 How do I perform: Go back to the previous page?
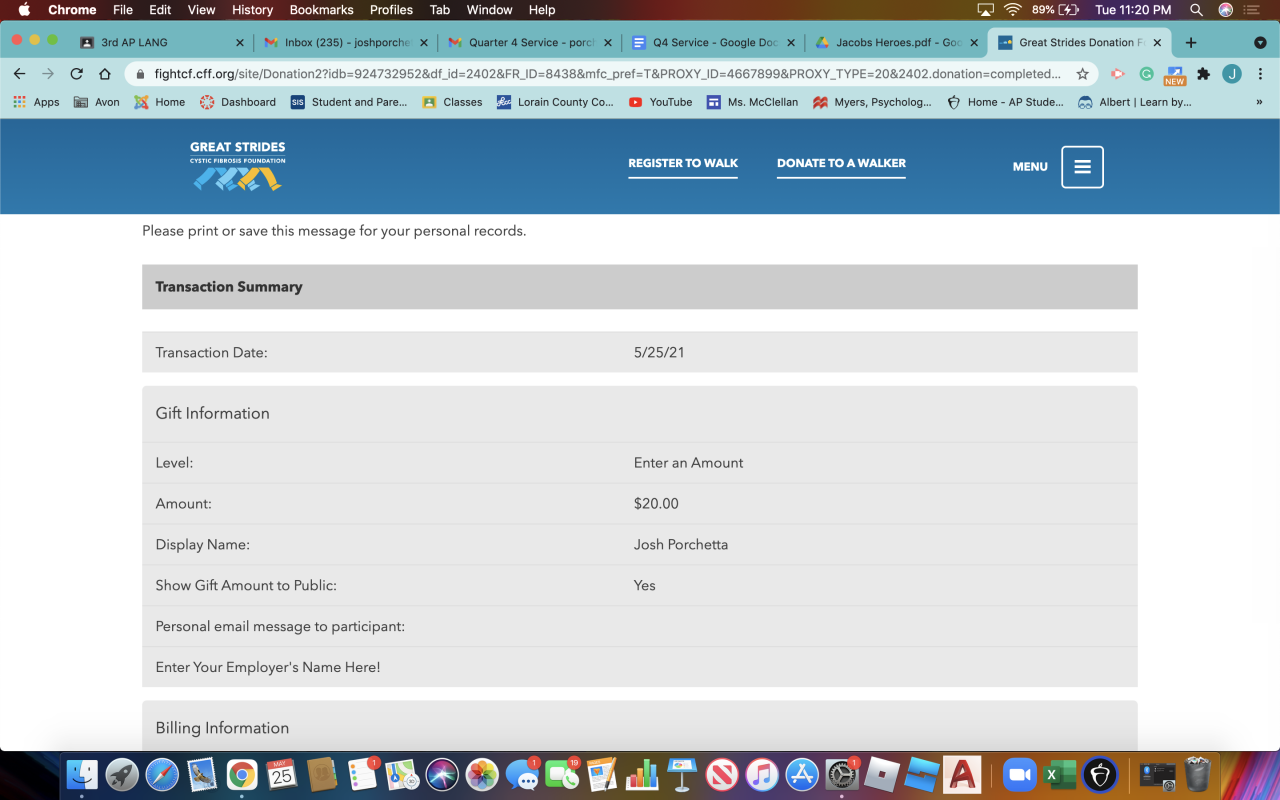[19, 74]
